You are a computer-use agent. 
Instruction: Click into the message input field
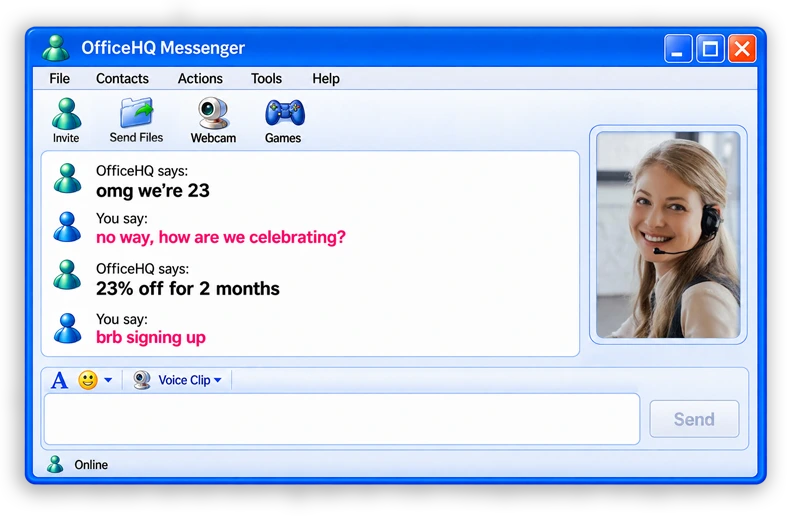(342, 419)
